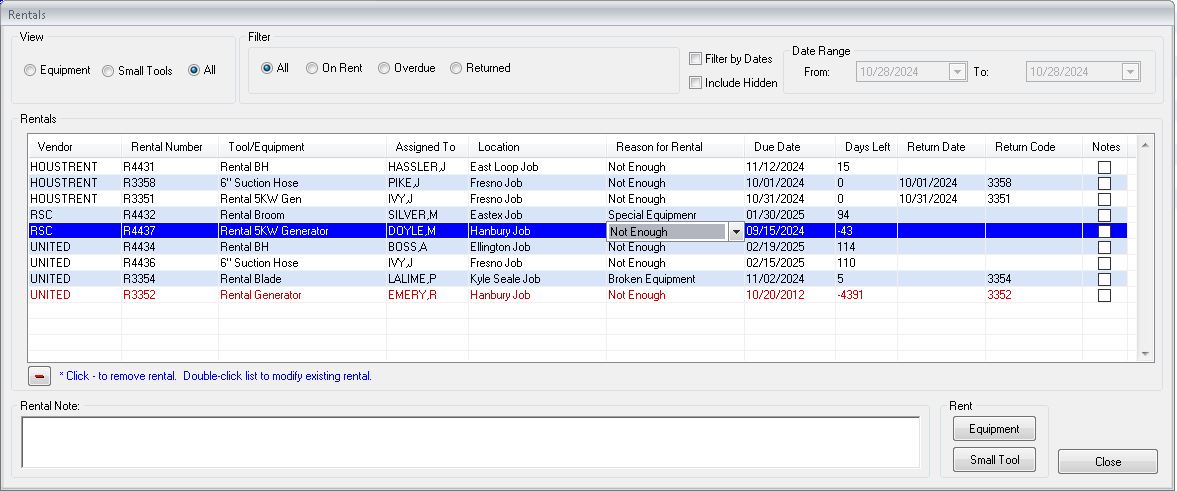Close the Rentals dialog
The image size is (1177, 491).
tap(1107, 462)
